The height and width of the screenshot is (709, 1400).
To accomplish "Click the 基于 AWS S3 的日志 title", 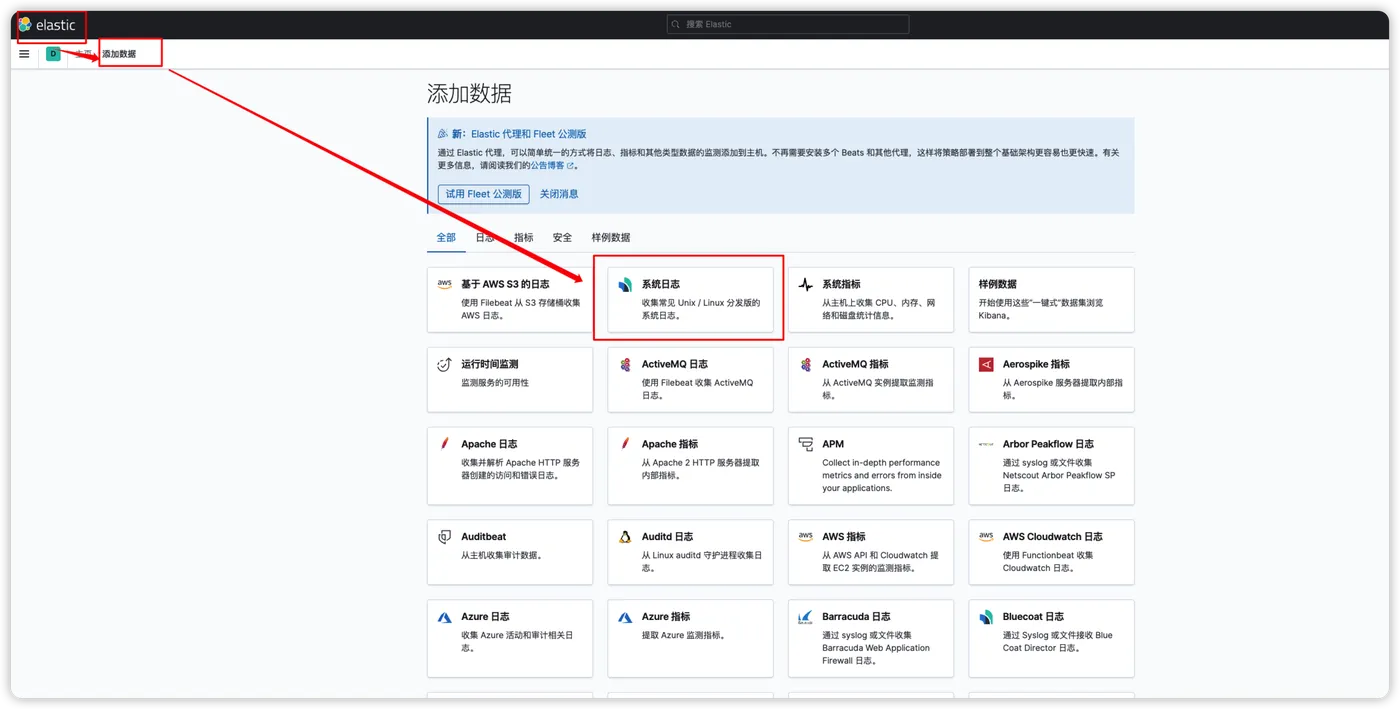I will point(505,284).
